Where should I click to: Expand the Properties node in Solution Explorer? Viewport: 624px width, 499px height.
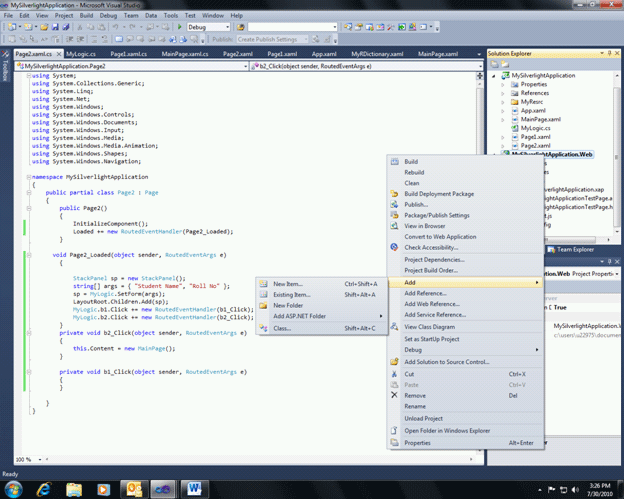[x=503, y=84]
